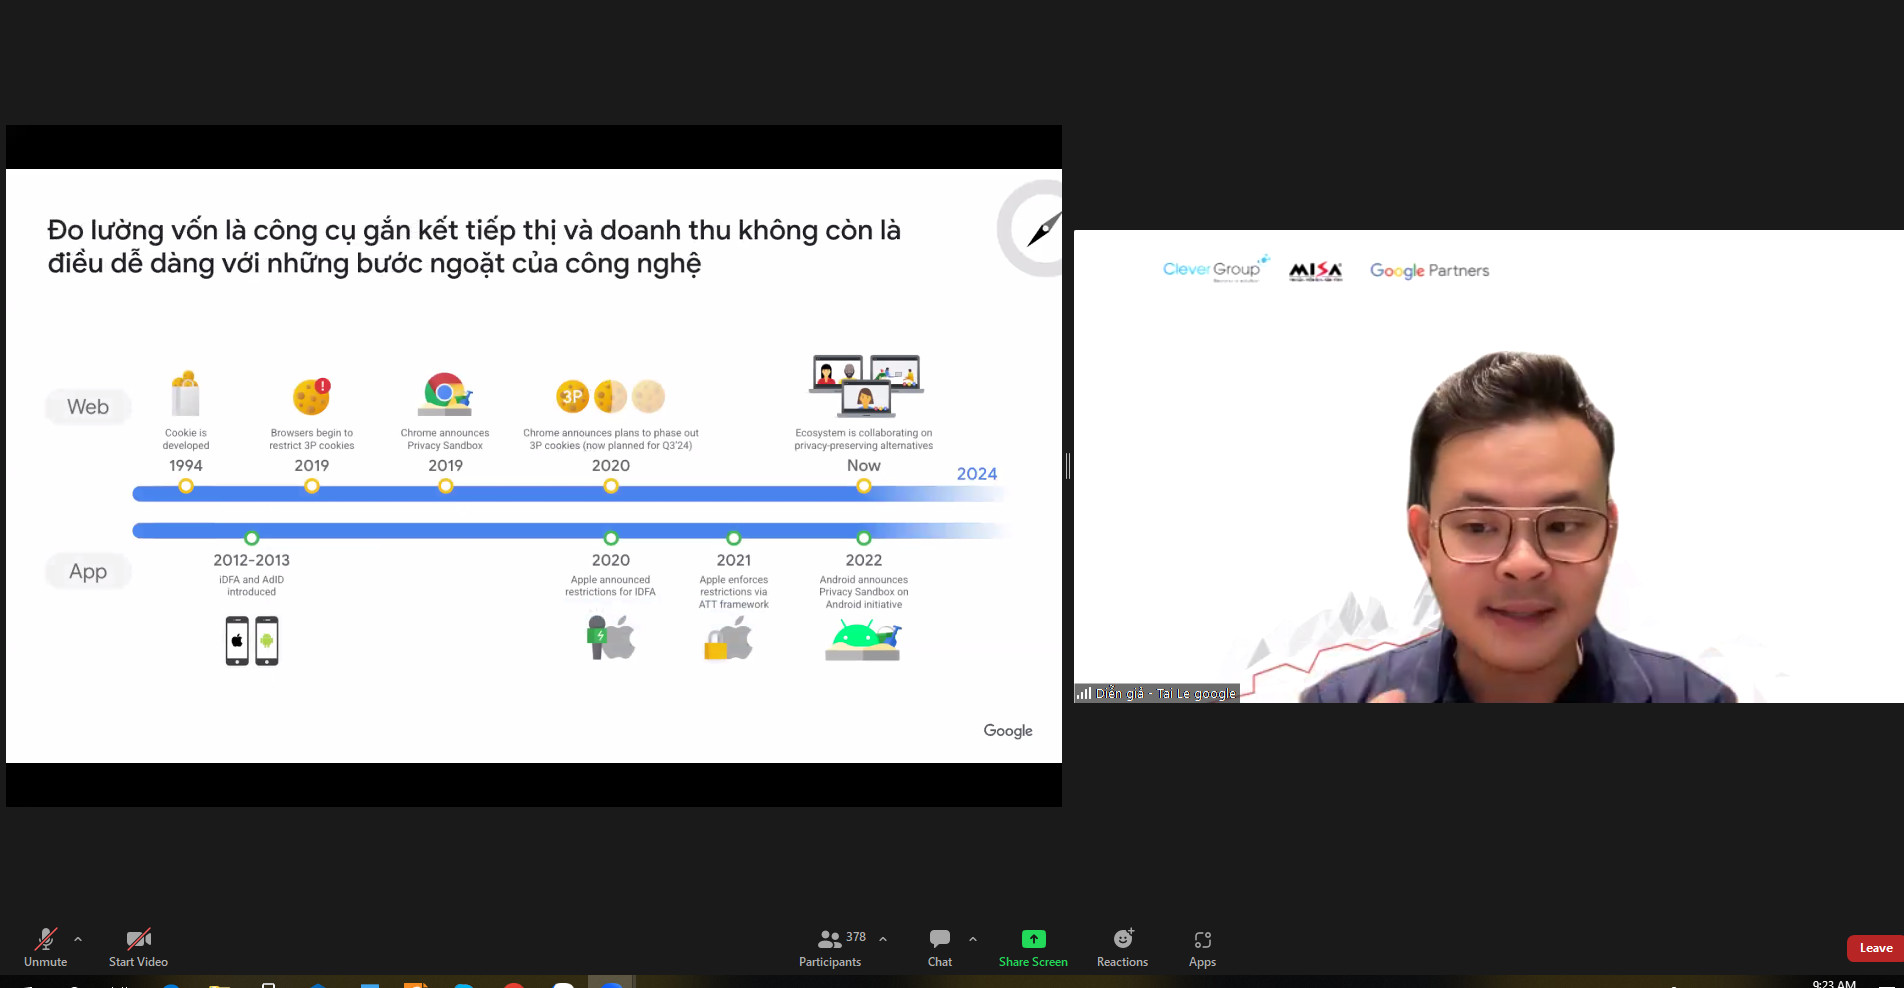Image resolution: width=1904 pixels, height=988 pixels.
Task: Expand the arrow next to Chat
Action: [x=973, y=939]
